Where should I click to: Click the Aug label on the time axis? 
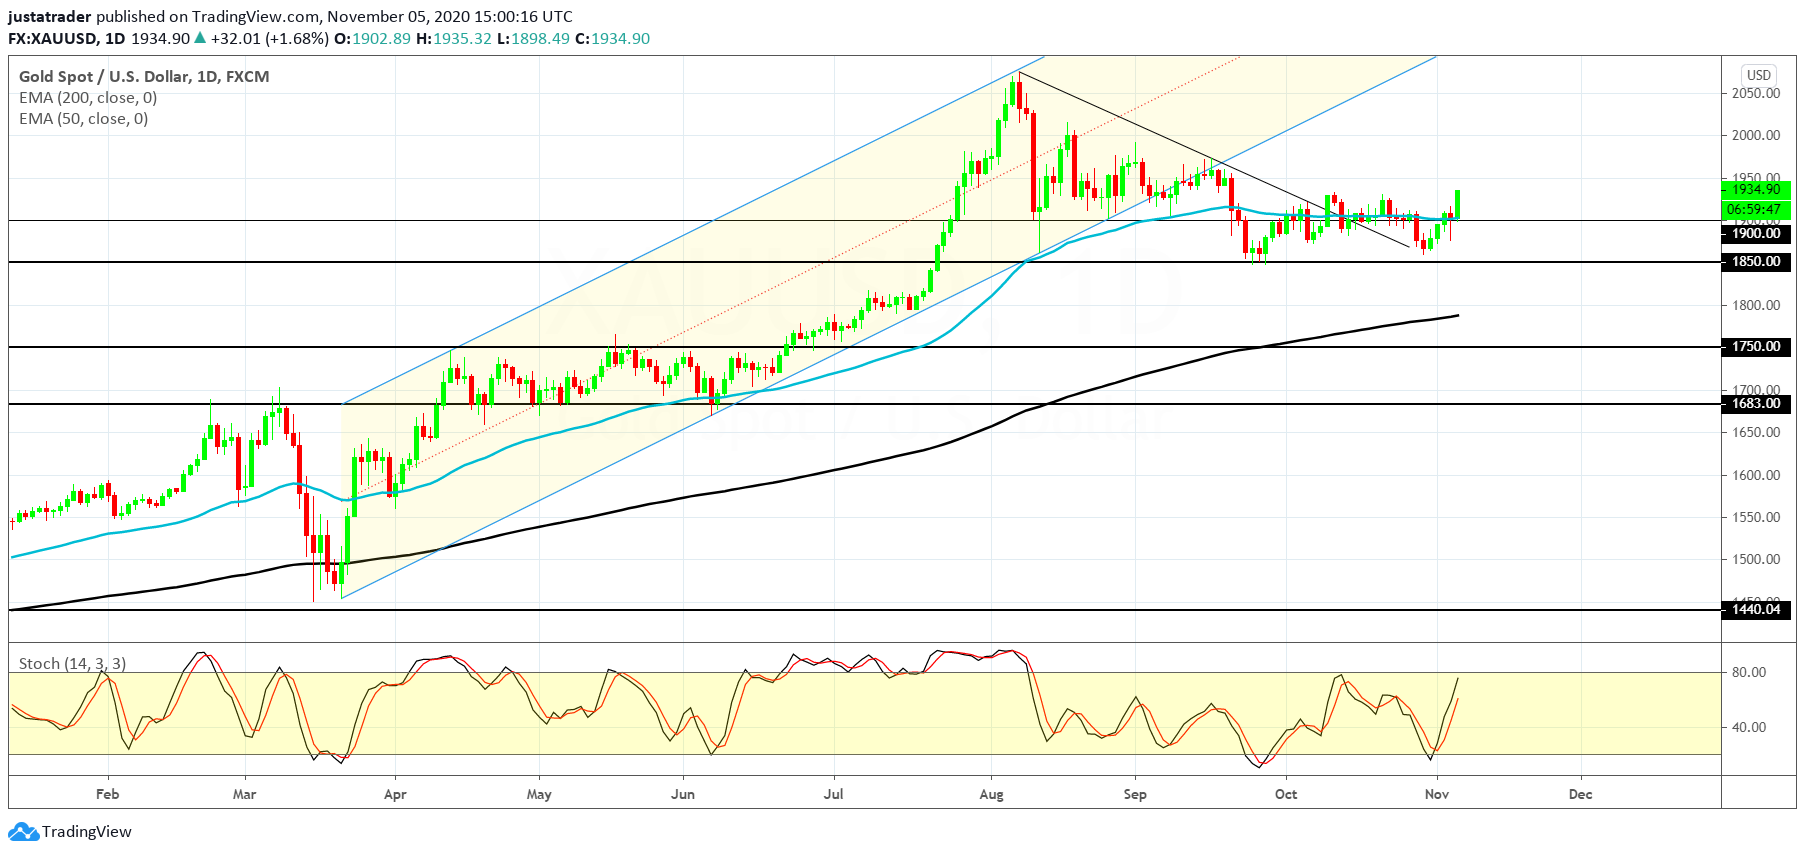click(x=991, y=794)
